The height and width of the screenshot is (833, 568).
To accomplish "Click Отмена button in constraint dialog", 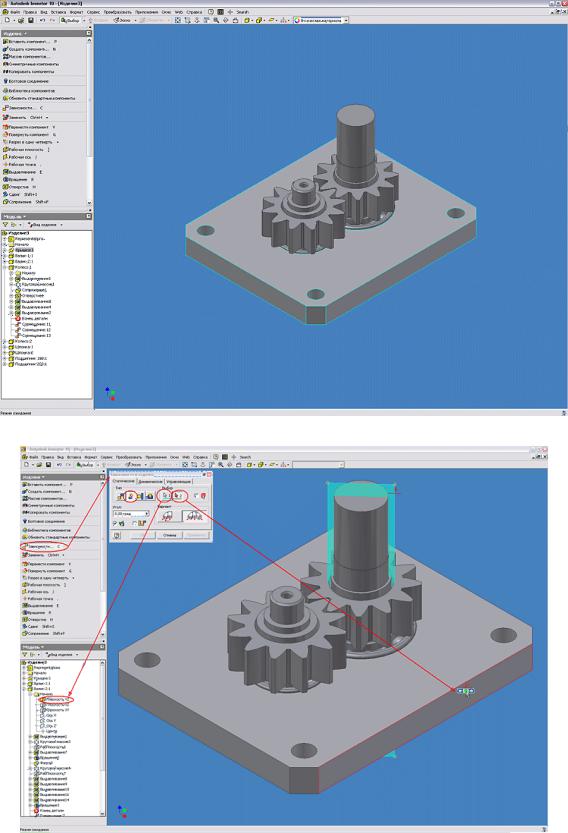I will (169, 536).
